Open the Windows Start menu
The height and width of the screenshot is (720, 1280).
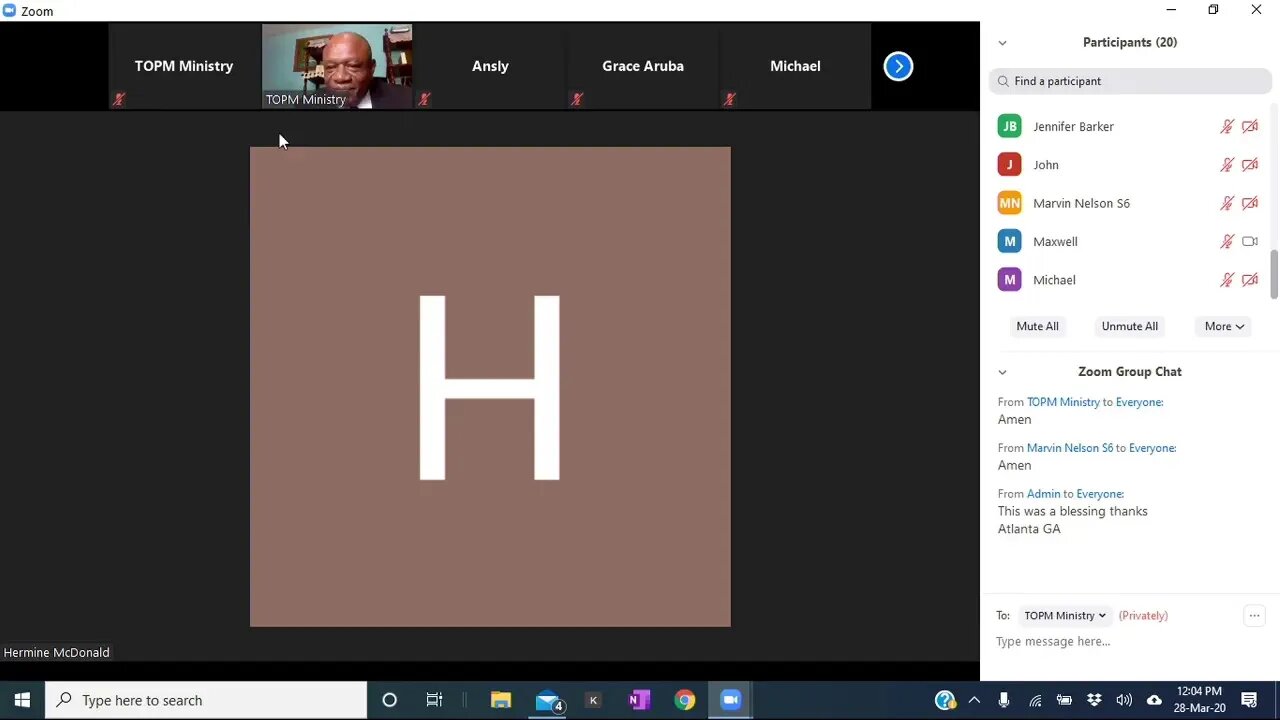(22, 700)
